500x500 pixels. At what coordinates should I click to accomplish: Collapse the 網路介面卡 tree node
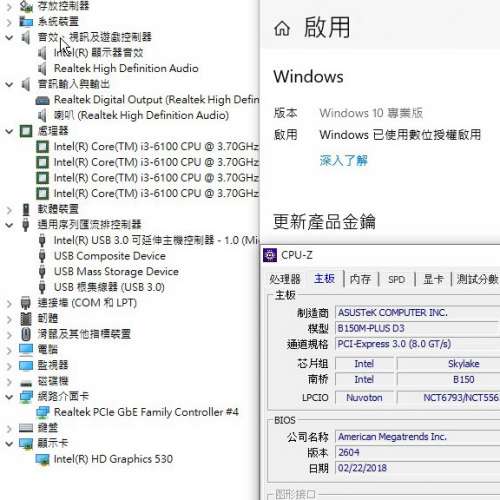click(9, 397)
